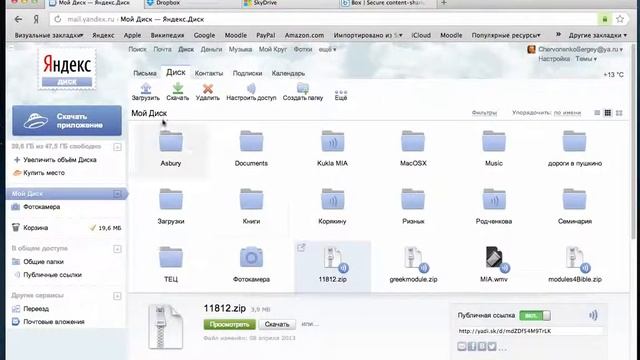Open Настройки settings link
The width and height of the screenshot is (640, 360).
pos(554,59)
